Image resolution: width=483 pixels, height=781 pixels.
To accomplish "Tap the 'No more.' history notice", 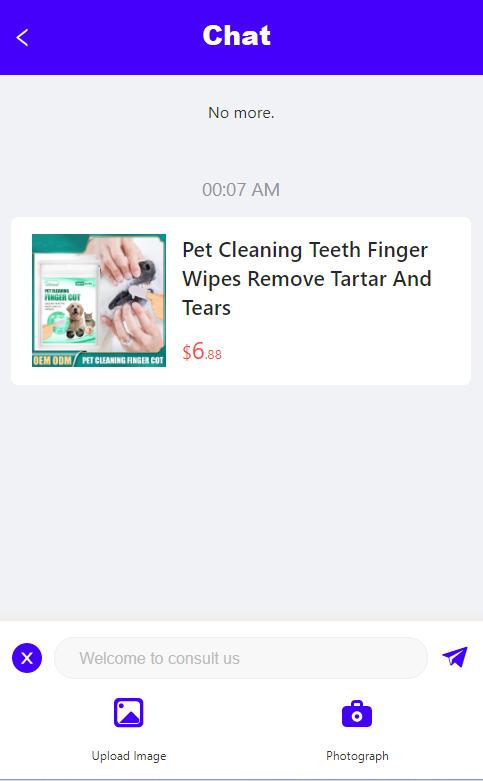I will (x=241, y=113).
